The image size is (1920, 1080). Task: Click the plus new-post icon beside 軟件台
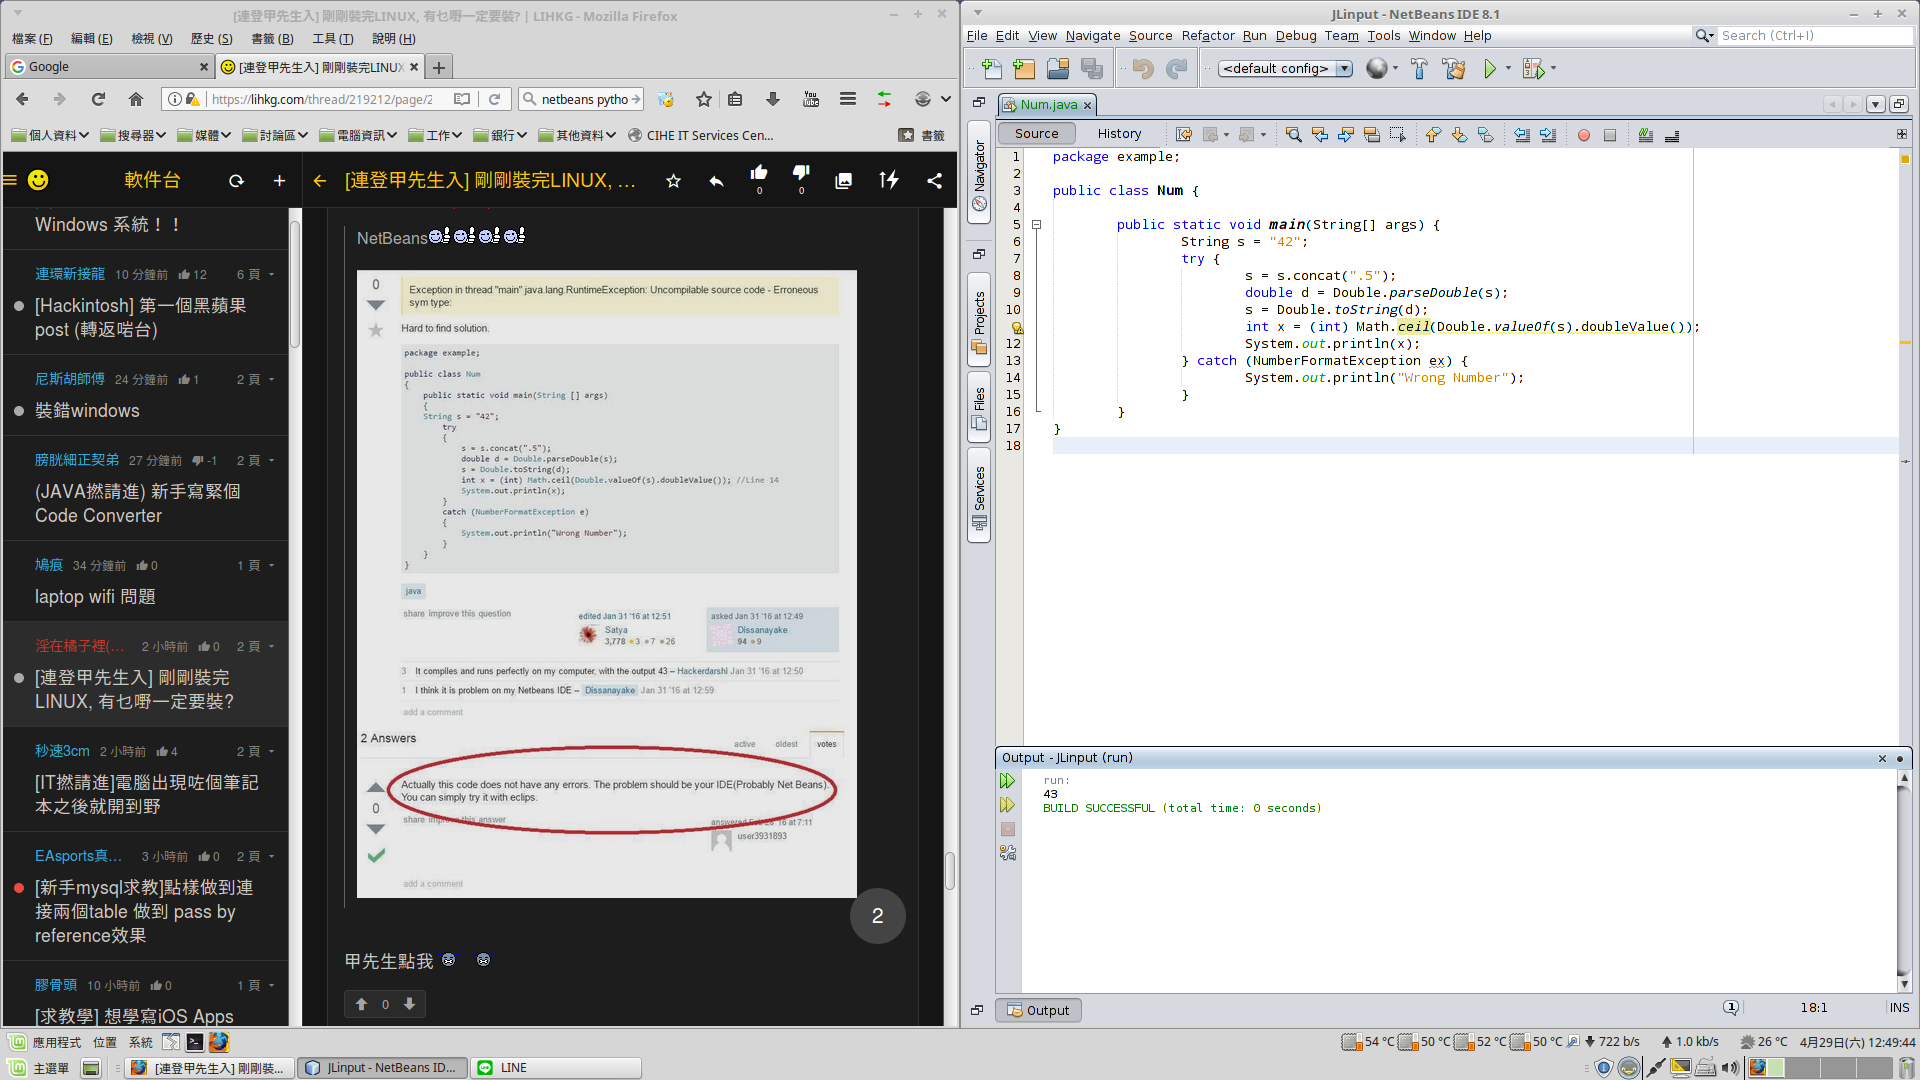279,181
